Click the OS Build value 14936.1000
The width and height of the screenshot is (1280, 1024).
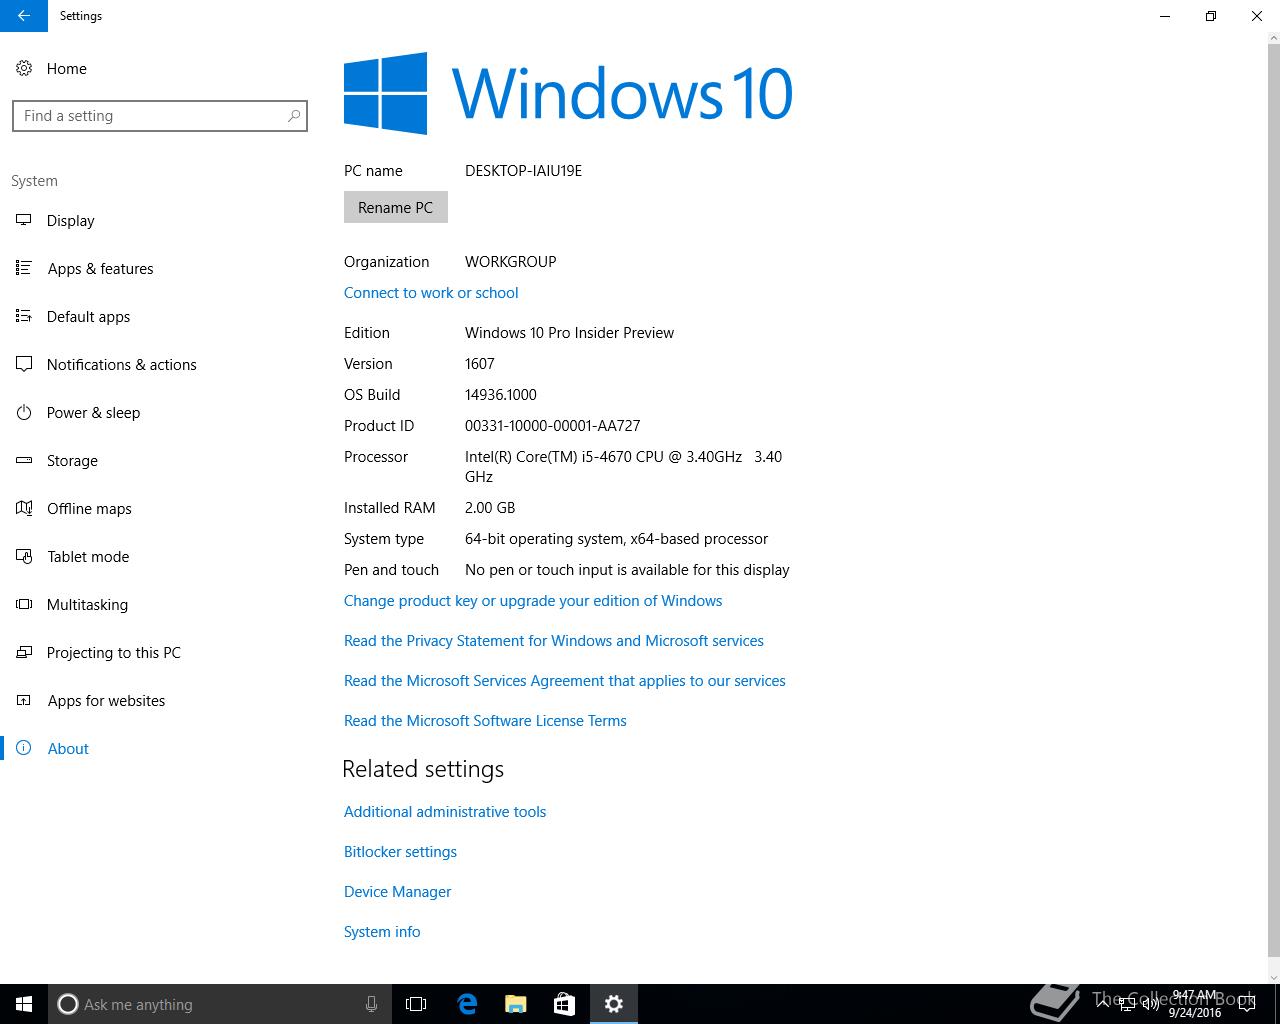pyautogui.click(x=501, y=395)
